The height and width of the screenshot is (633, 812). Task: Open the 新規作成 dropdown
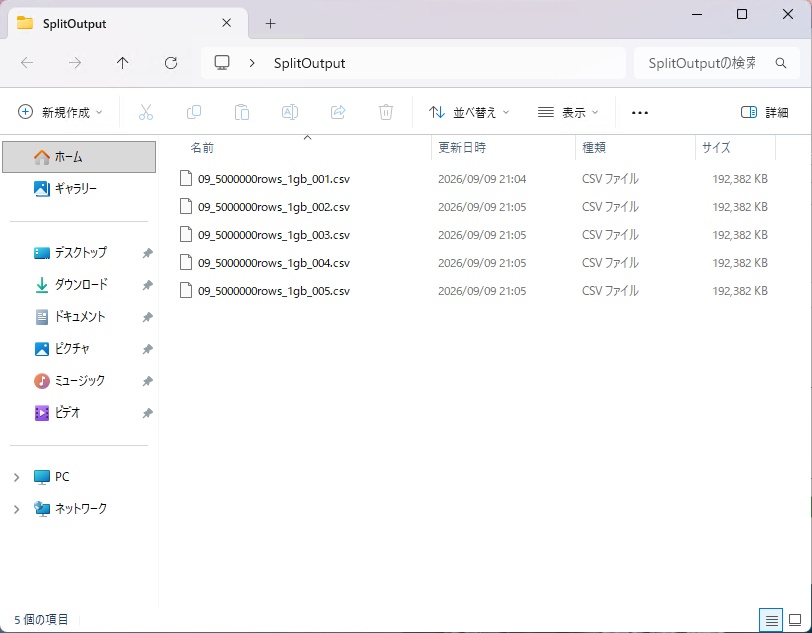pyautogui.click(x=60, y=112)
